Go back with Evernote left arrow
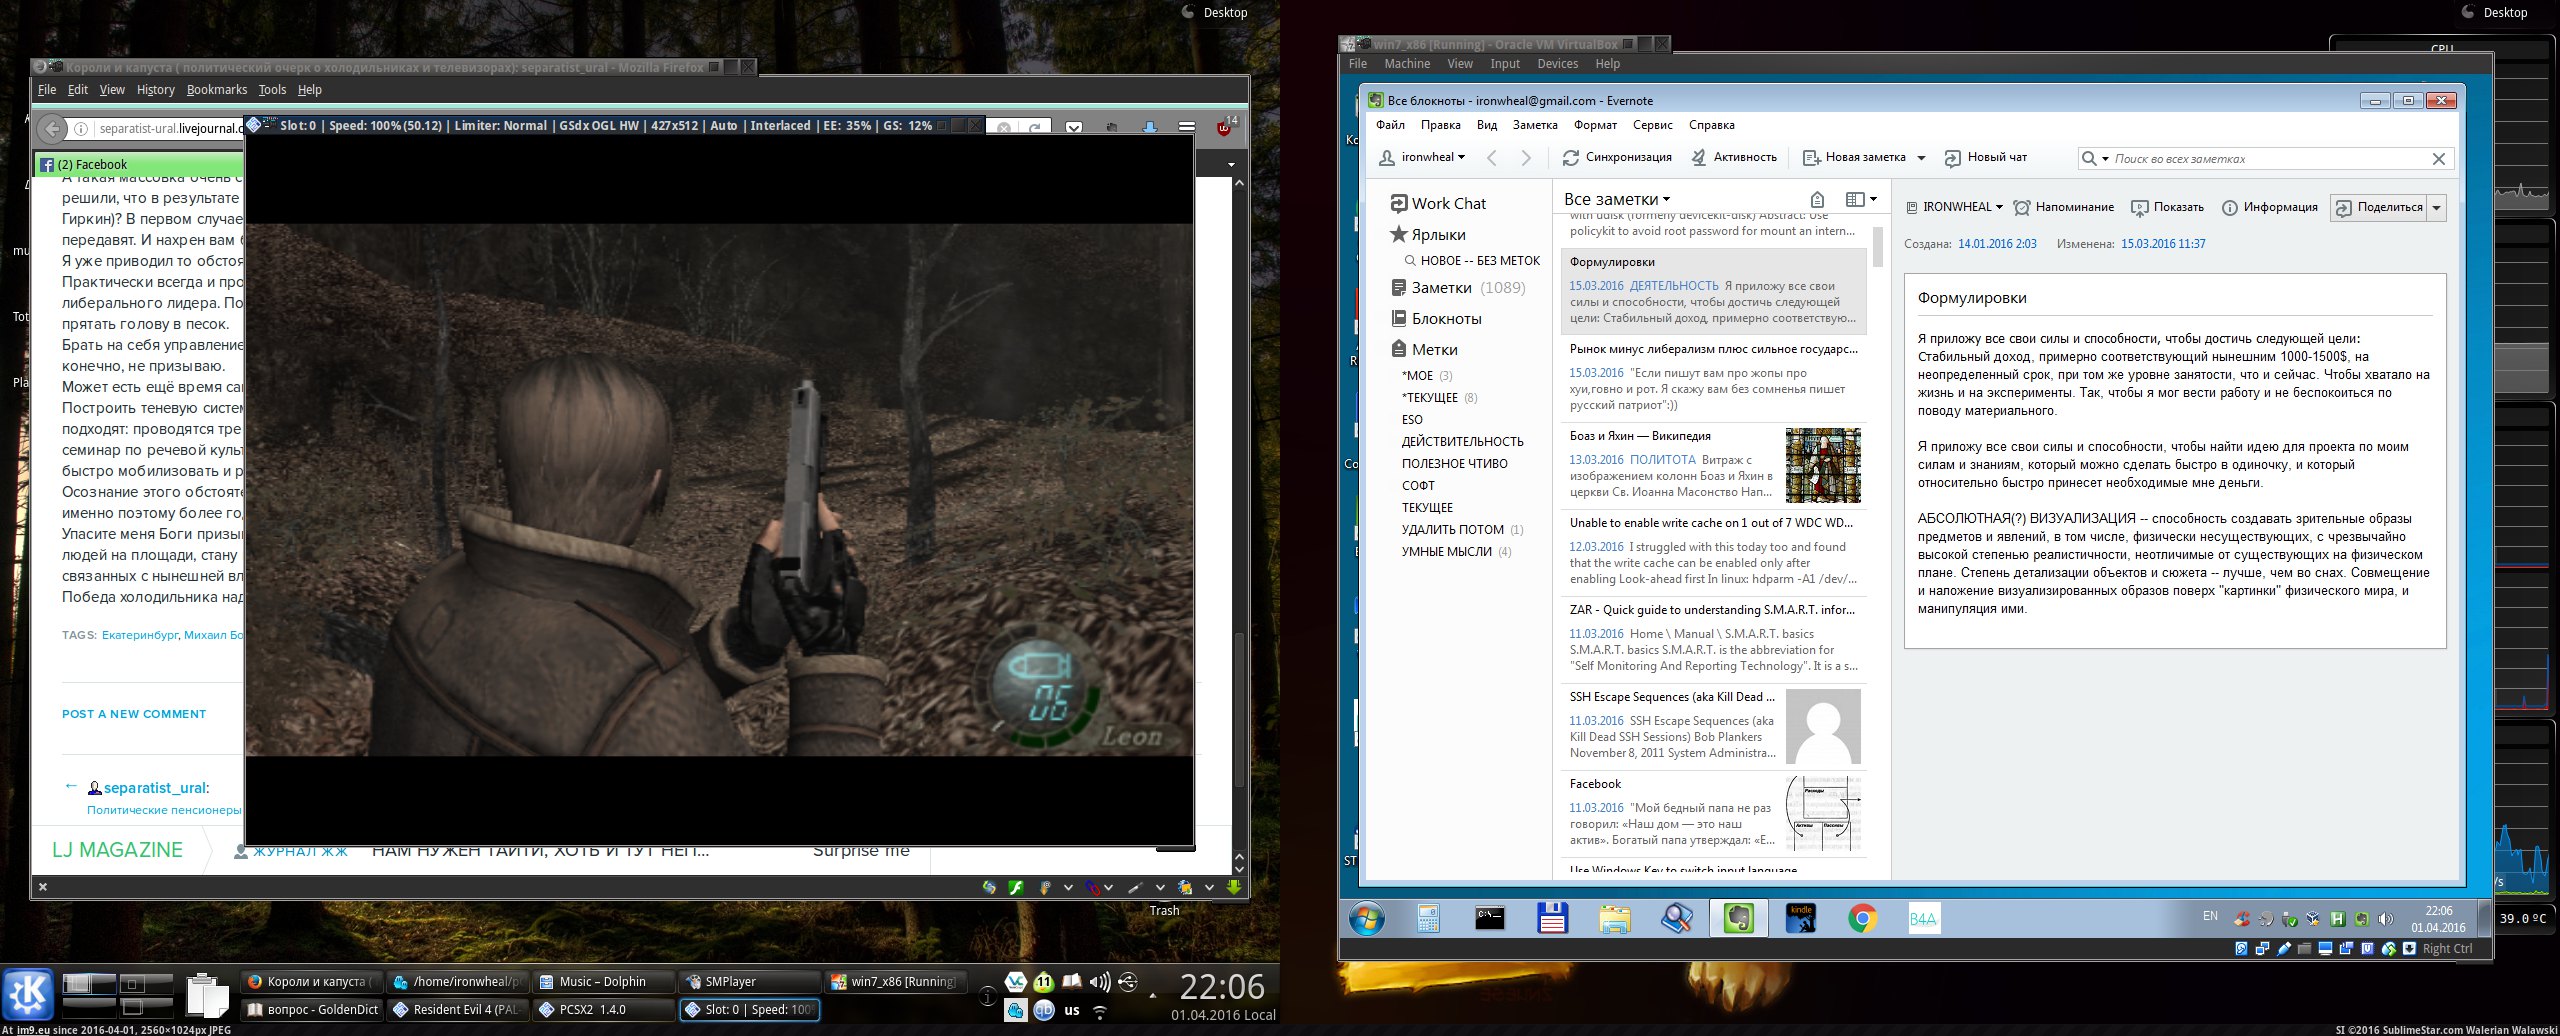 (1492, 158)
